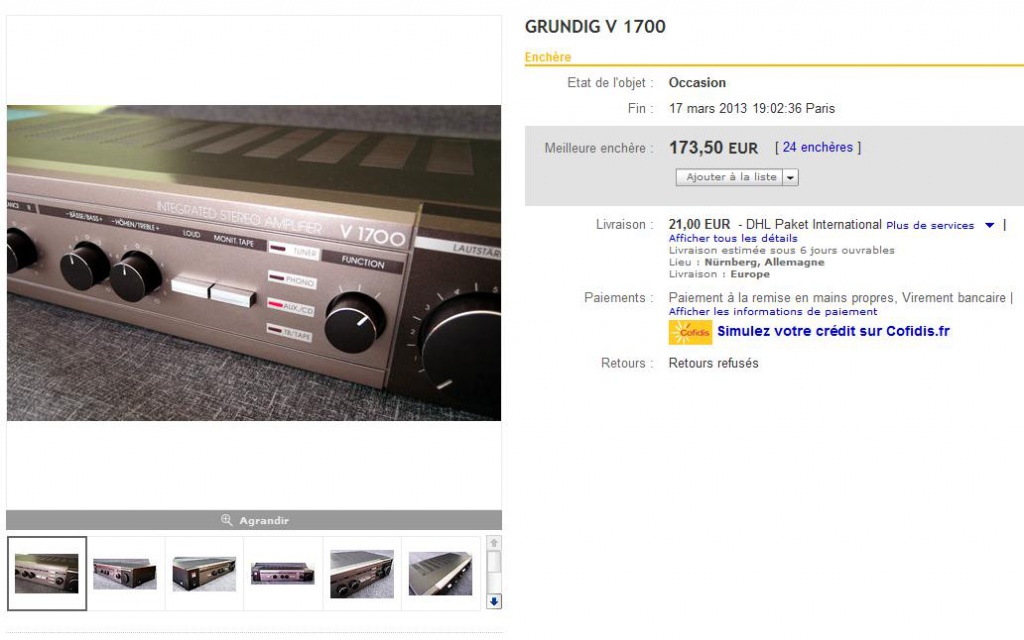Click the Cofidis logo icon
This screenshot has height=640, width=1024.
690,332
